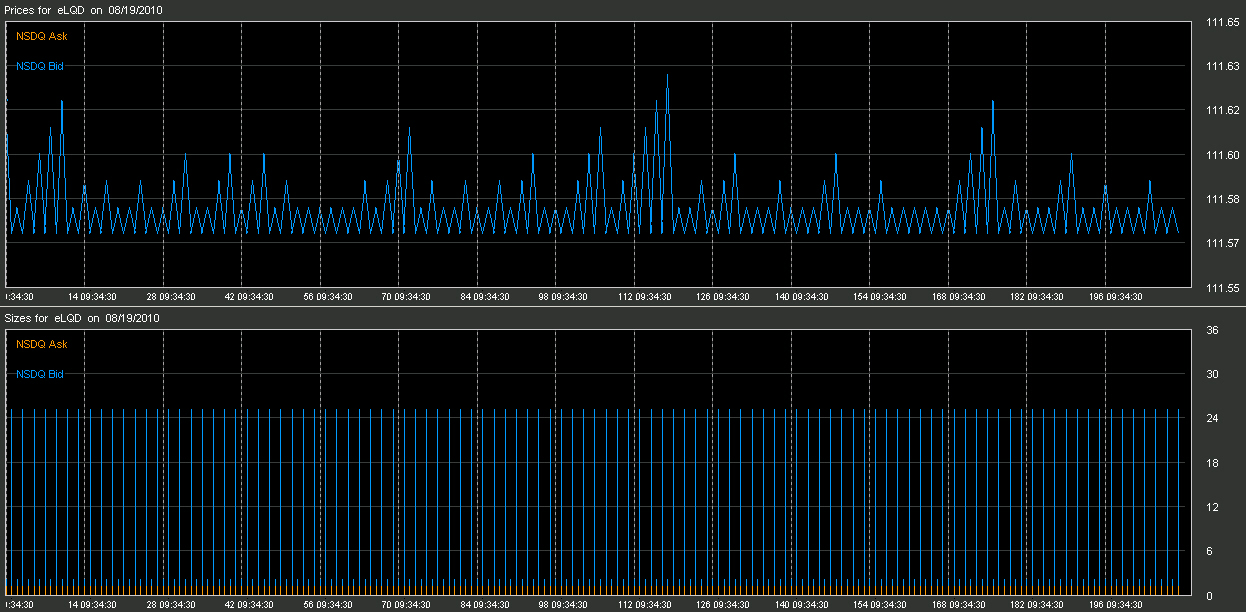Click '14 09:34:30' tick under Prices chart
This screenshot has height=612, width=1246.
(92, 297)
